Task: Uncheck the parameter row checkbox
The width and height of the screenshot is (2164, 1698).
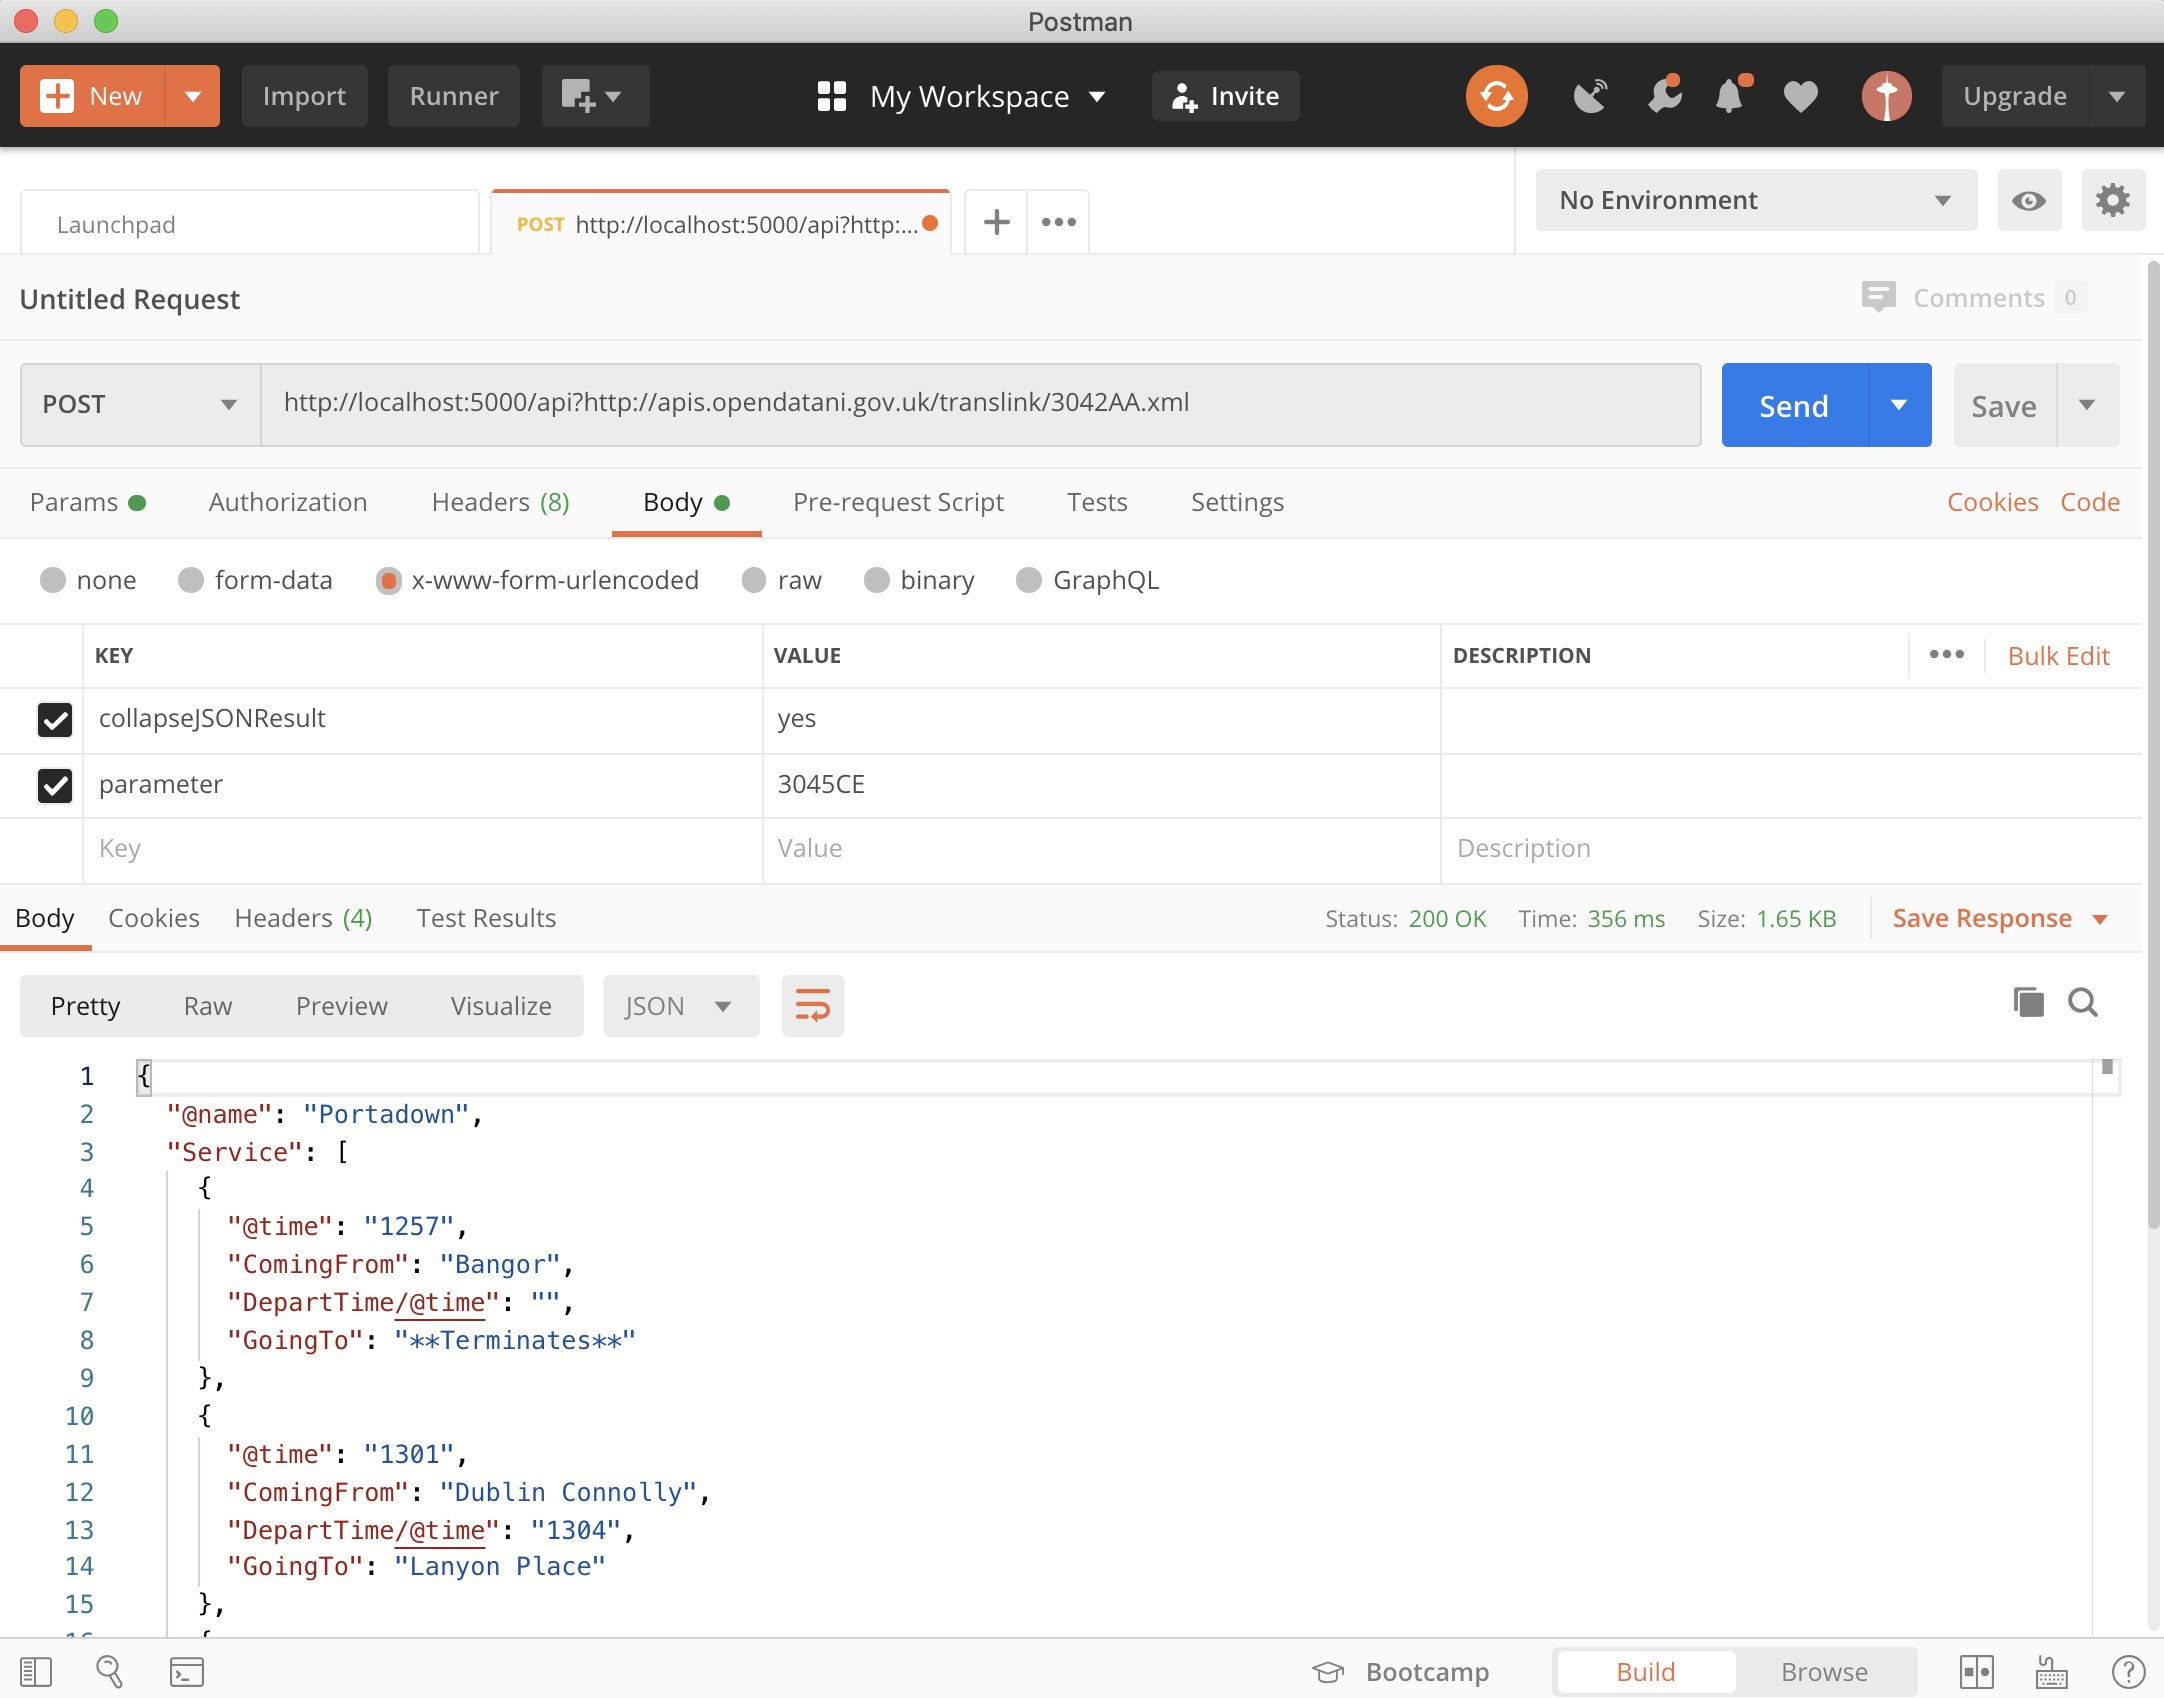Action: [x=55, y=785]
